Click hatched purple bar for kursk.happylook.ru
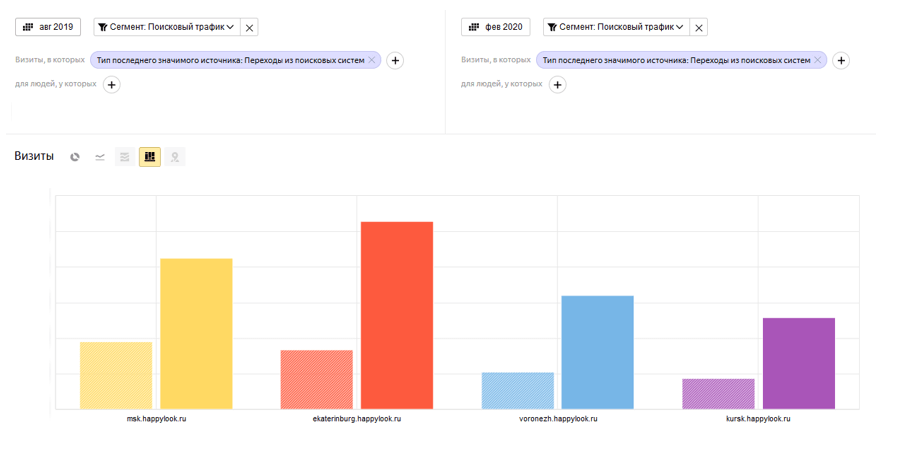 [x=718, y=393]
